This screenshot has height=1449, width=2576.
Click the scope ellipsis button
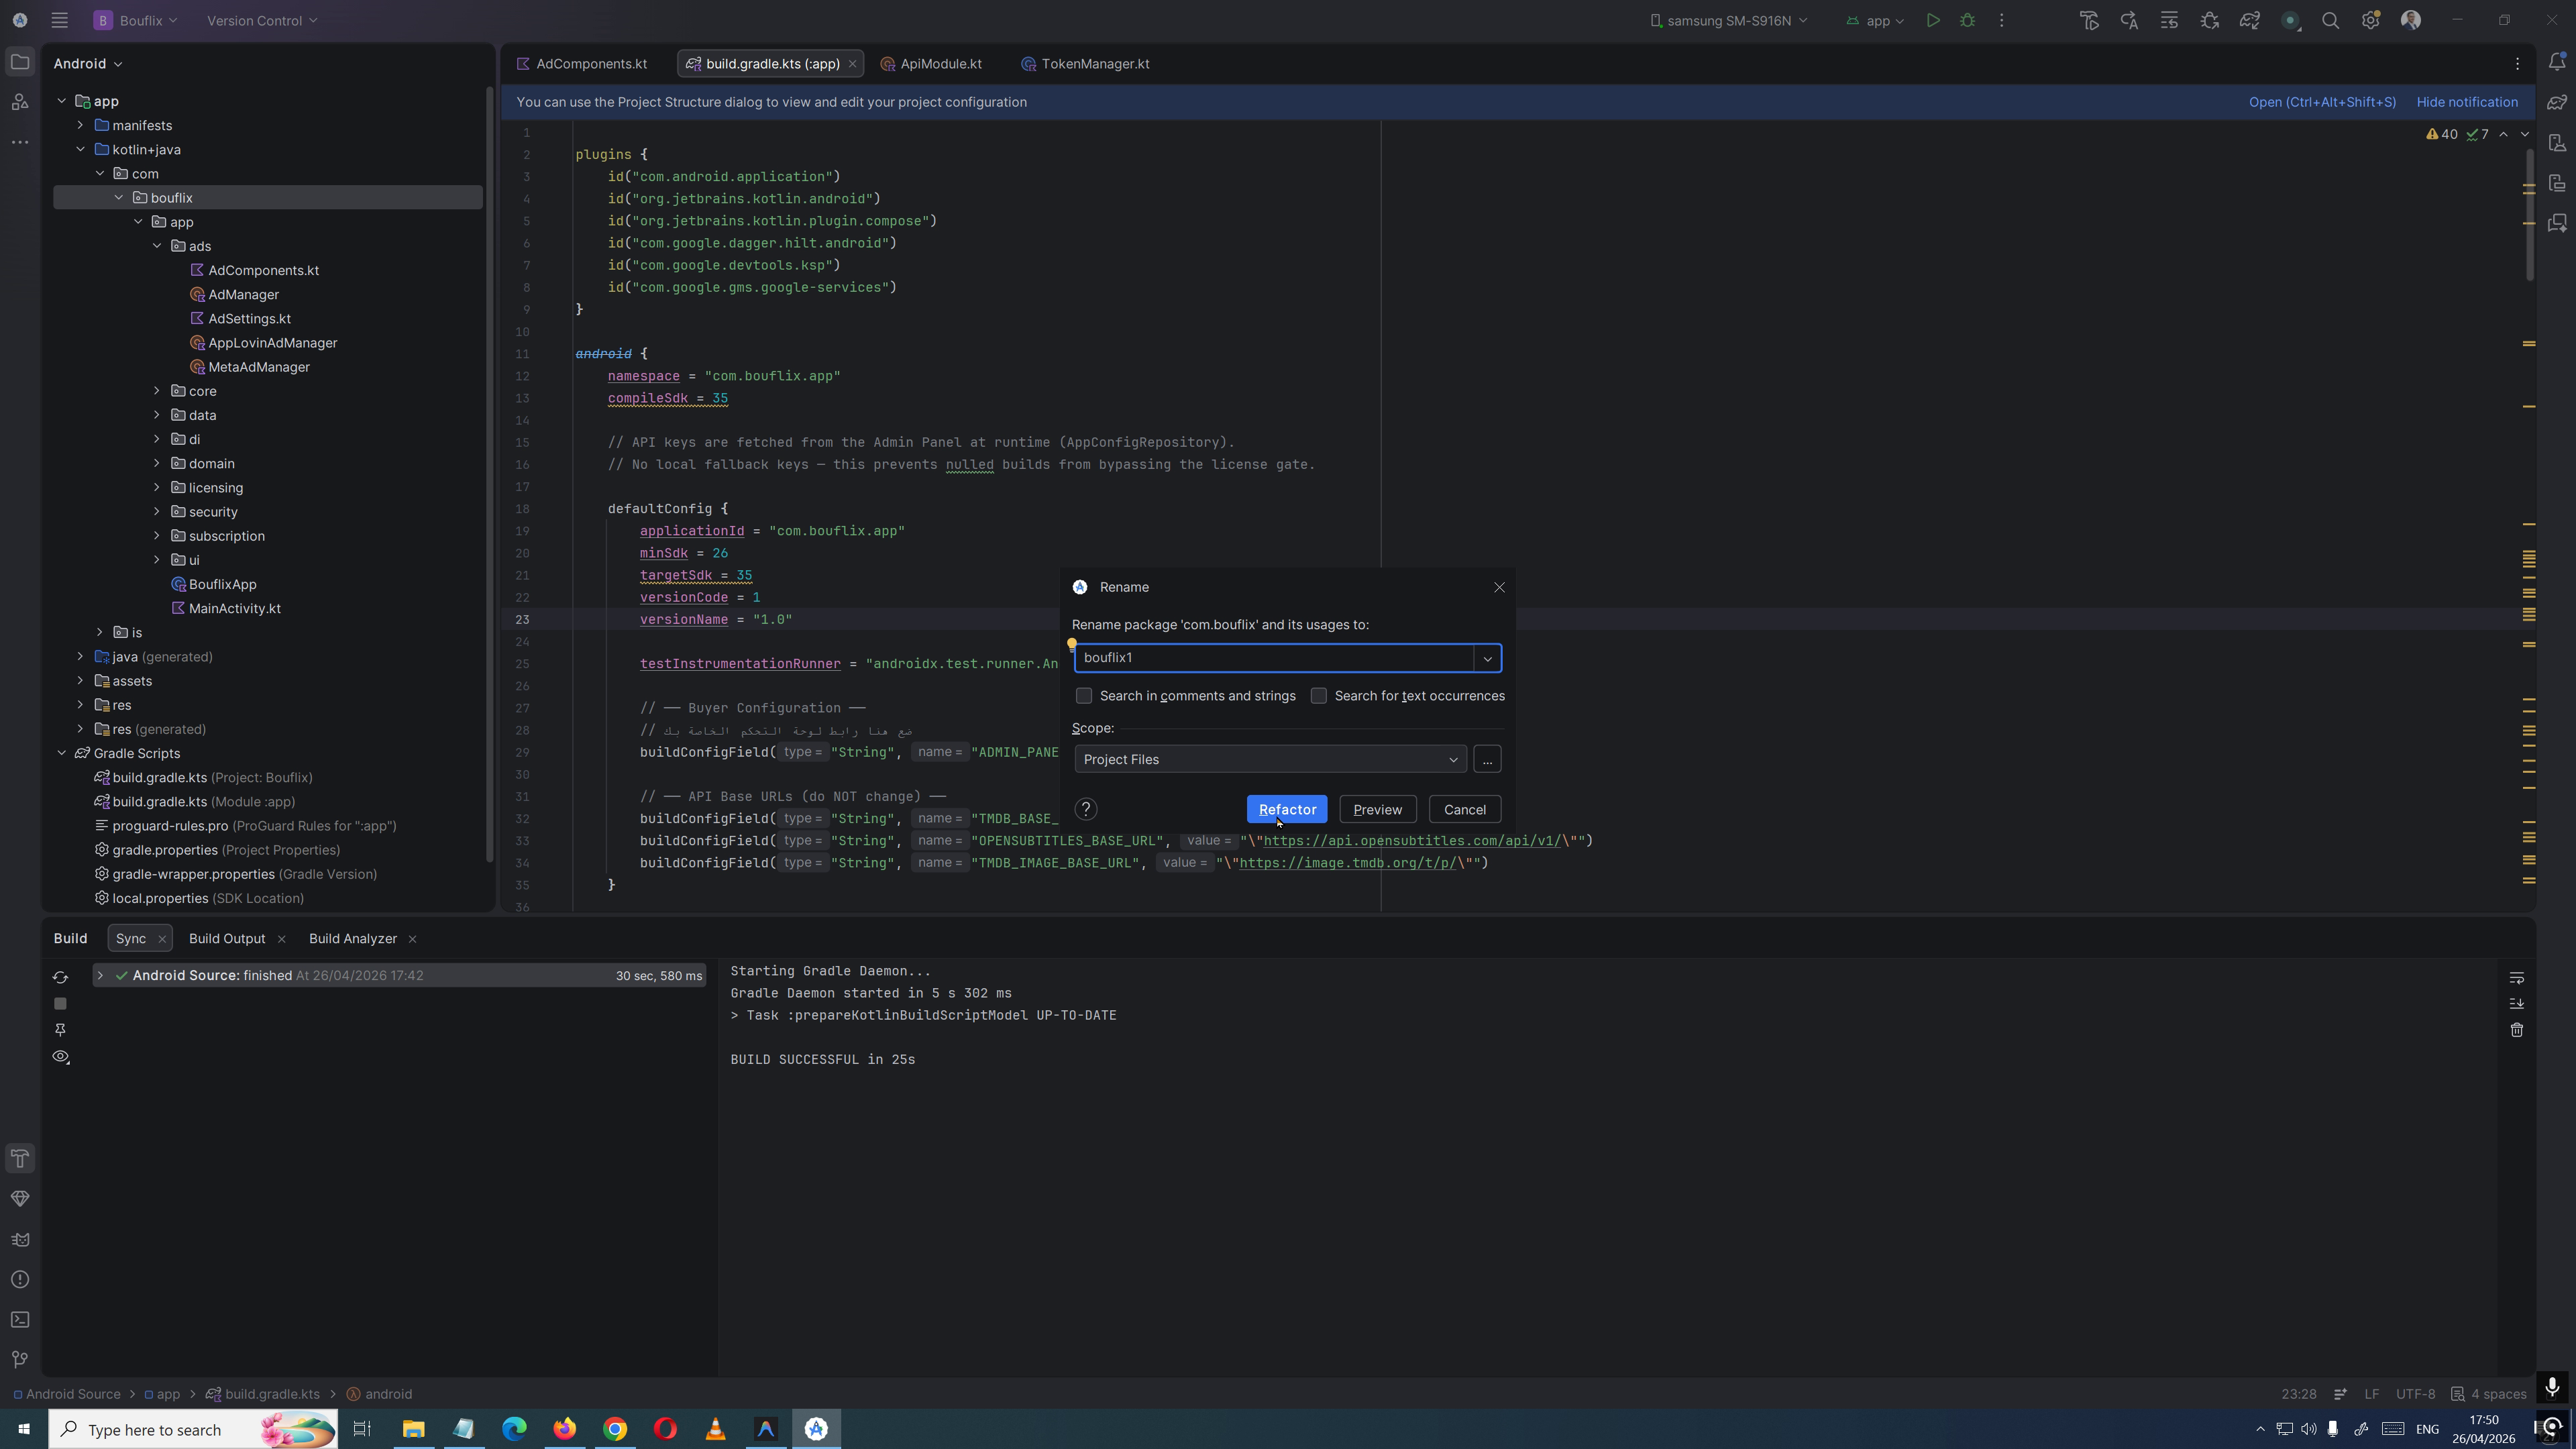pyautogui.click(x=1487, y=759)
